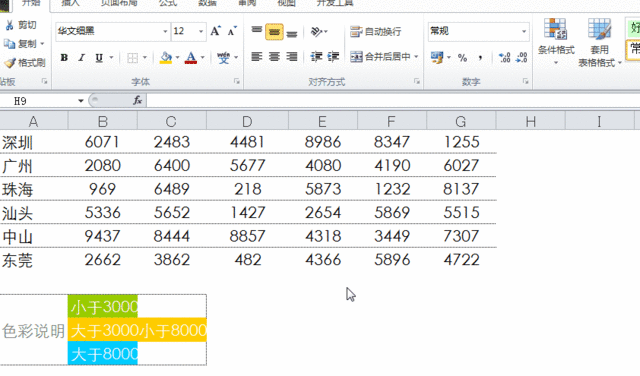The height and width of the screenshot is (376, 640).
Task: Set top vertical alignment
Action: [x=257, y=30]
